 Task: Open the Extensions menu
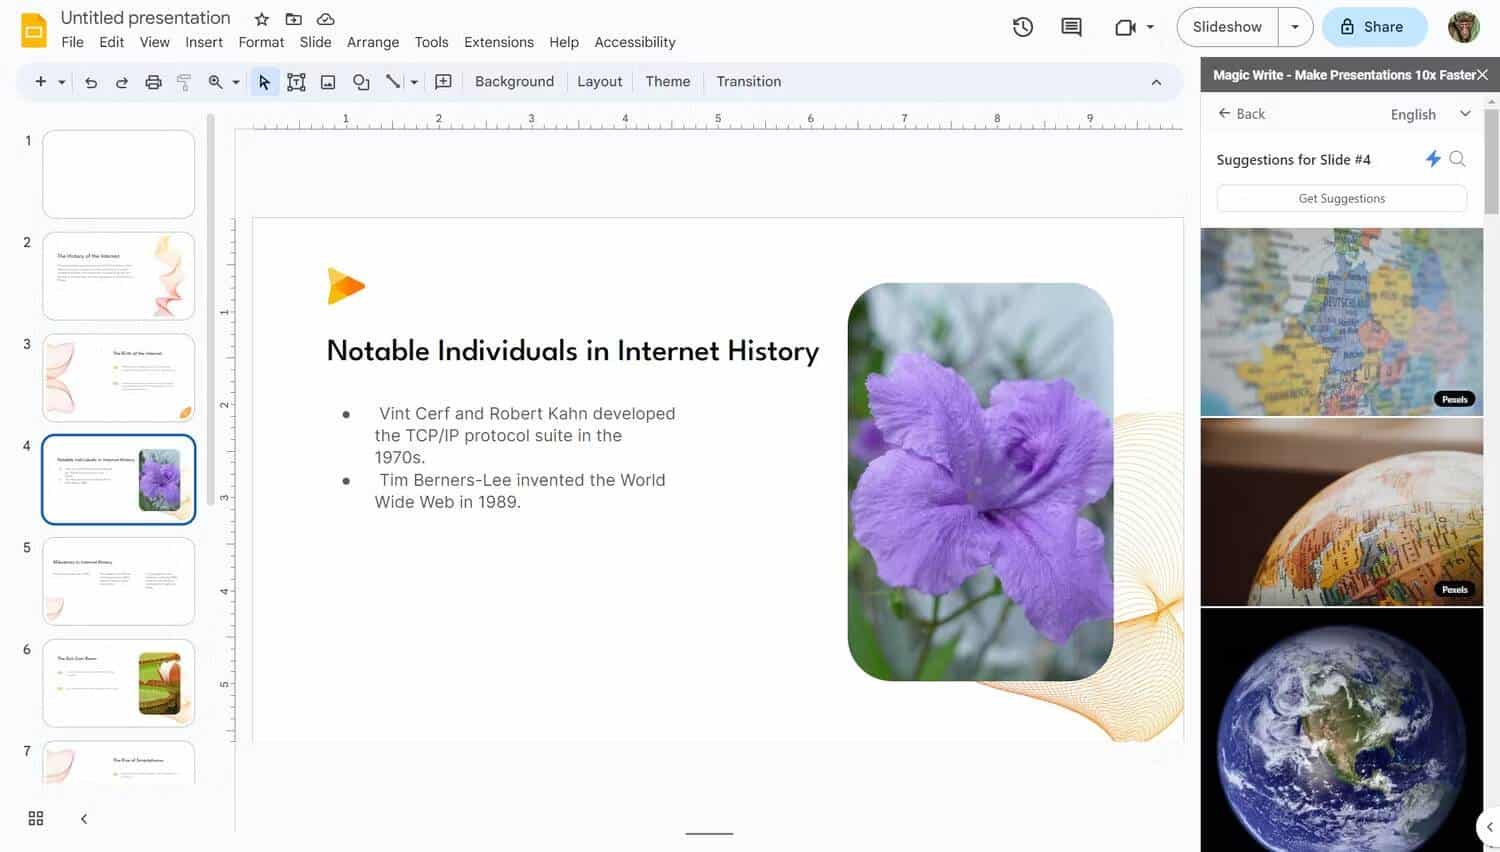click(498, 42)
